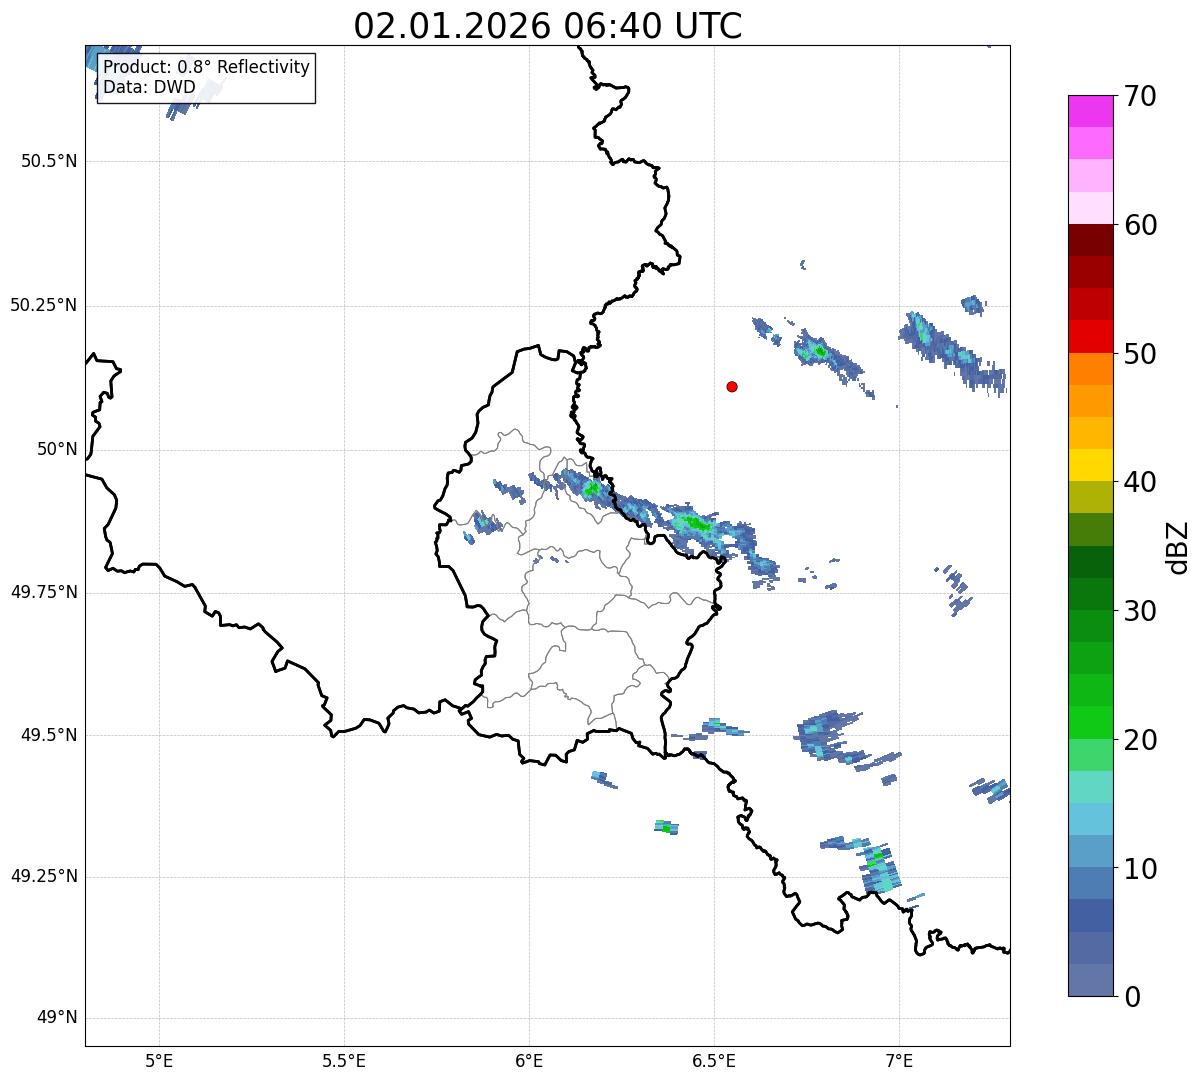Click the small green echo near 6.4°E 49.3°N
1202x1081 pixels.
tap(666, 827)
